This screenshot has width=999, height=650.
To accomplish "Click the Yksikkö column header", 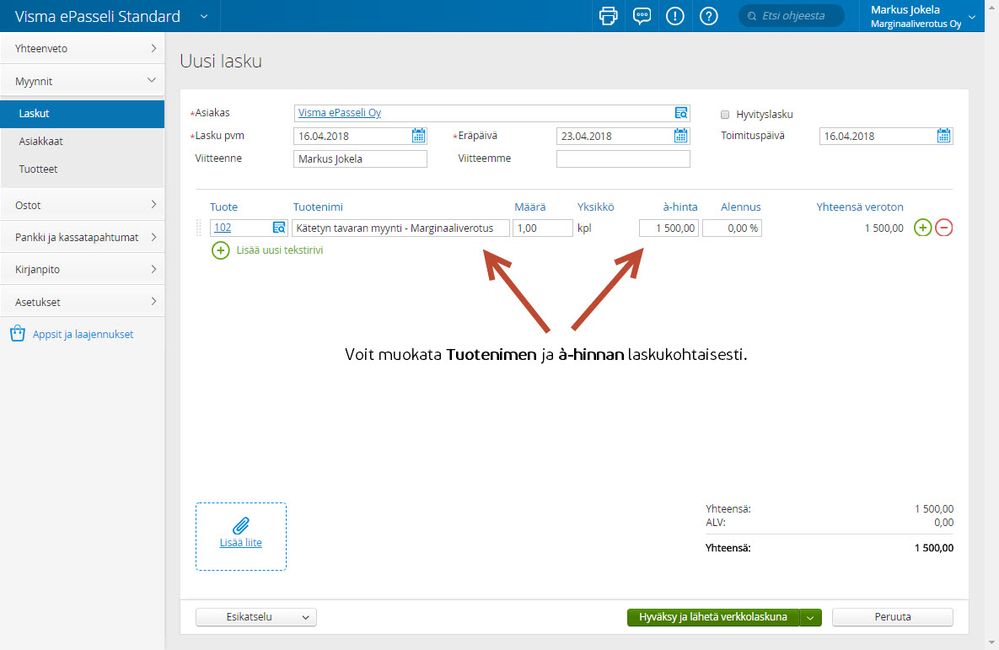I will tap(596, 207).
